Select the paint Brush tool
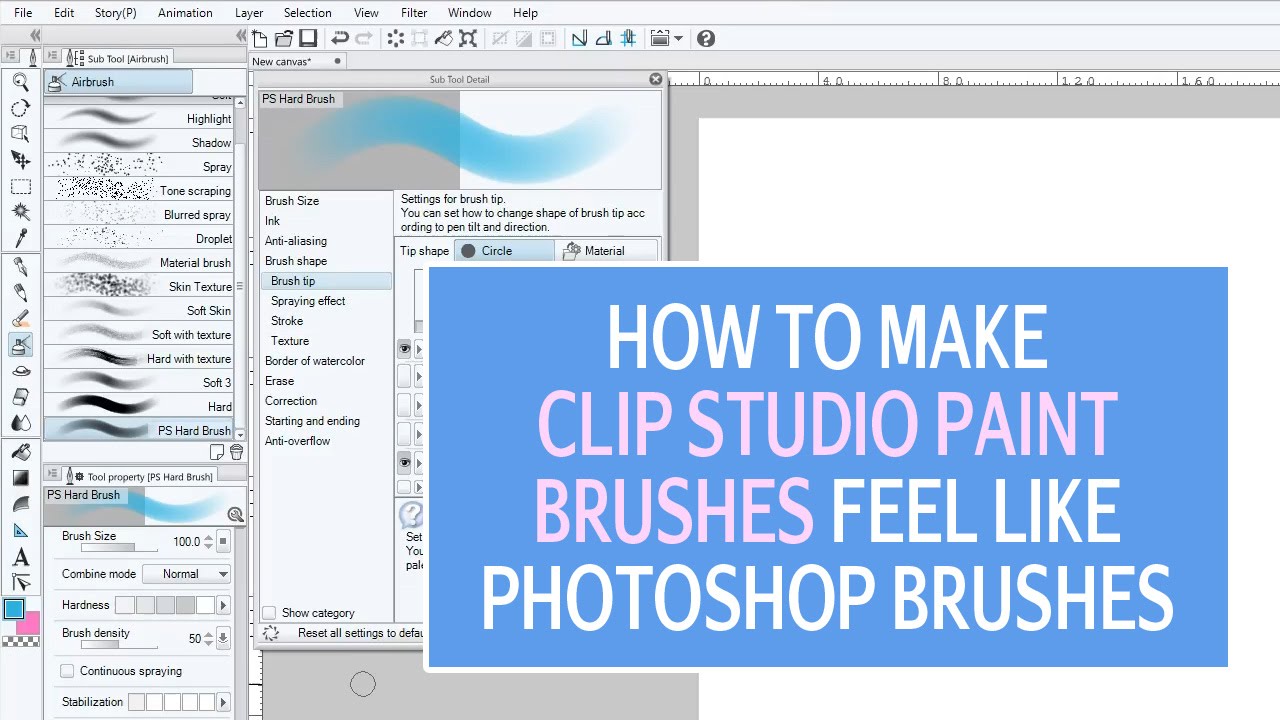 (x=20, y=319)
